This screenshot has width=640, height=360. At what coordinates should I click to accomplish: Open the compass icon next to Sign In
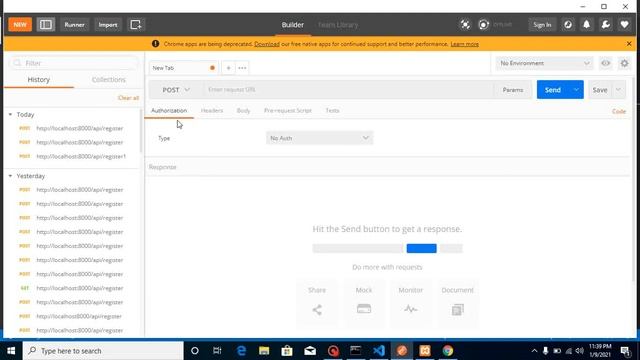click(x=568, y=24)
